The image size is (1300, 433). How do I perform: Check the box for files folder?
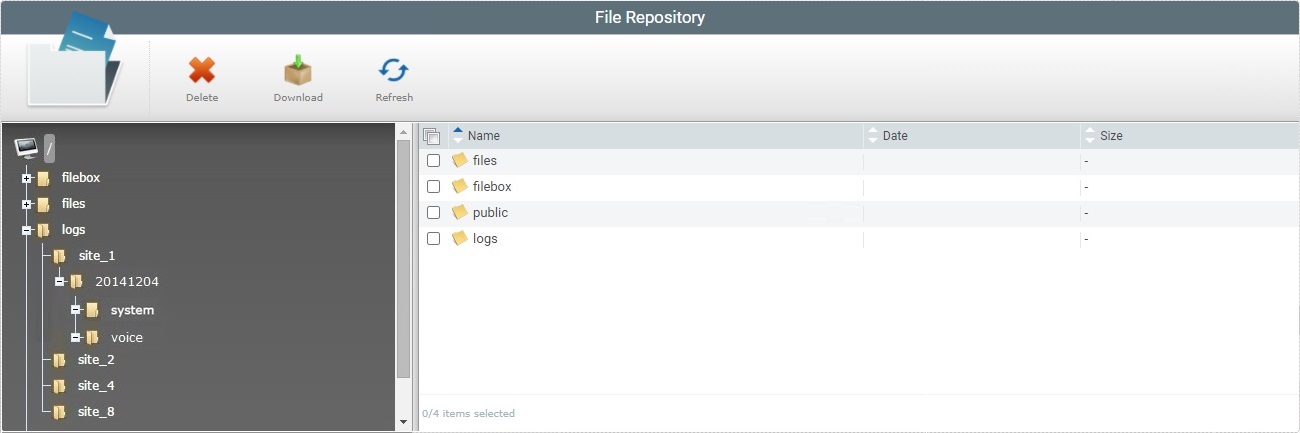point(433,160)
